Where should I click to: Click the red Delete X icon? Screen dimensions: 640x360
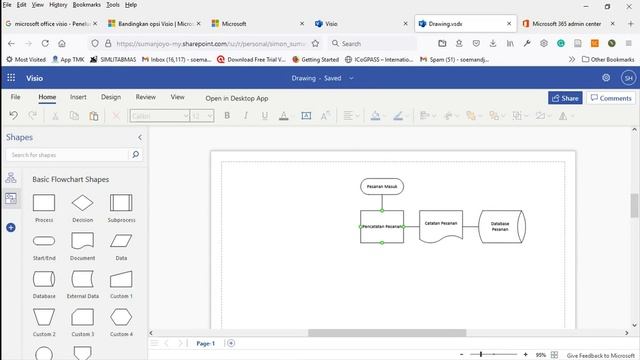[x=116, y=116]
